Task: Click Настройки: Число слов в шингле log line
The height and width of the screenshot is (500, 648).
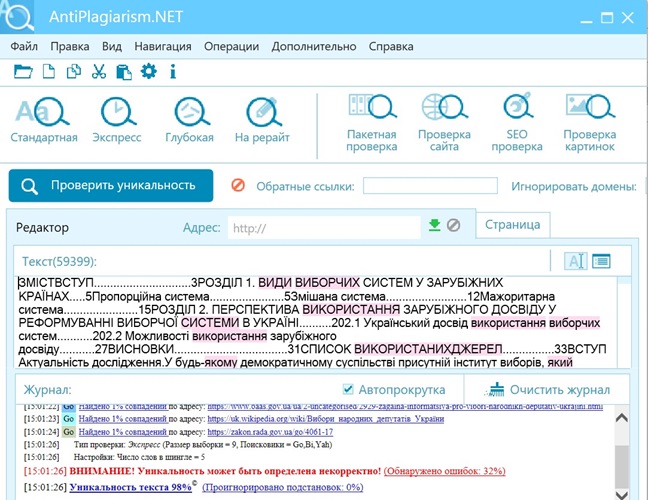Action: click(x=139, y=457)
